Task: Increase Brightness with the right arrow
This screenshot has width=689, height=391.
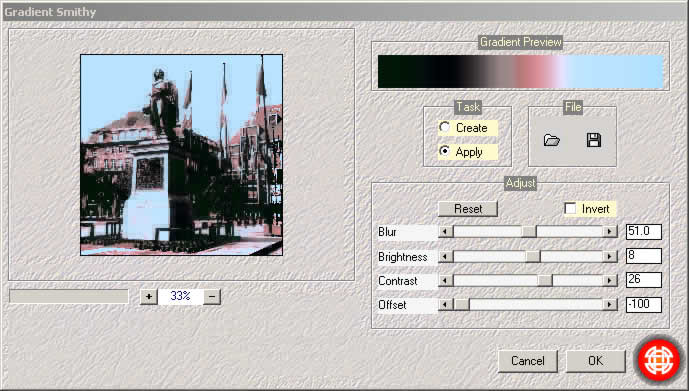Action: [610, 256]
